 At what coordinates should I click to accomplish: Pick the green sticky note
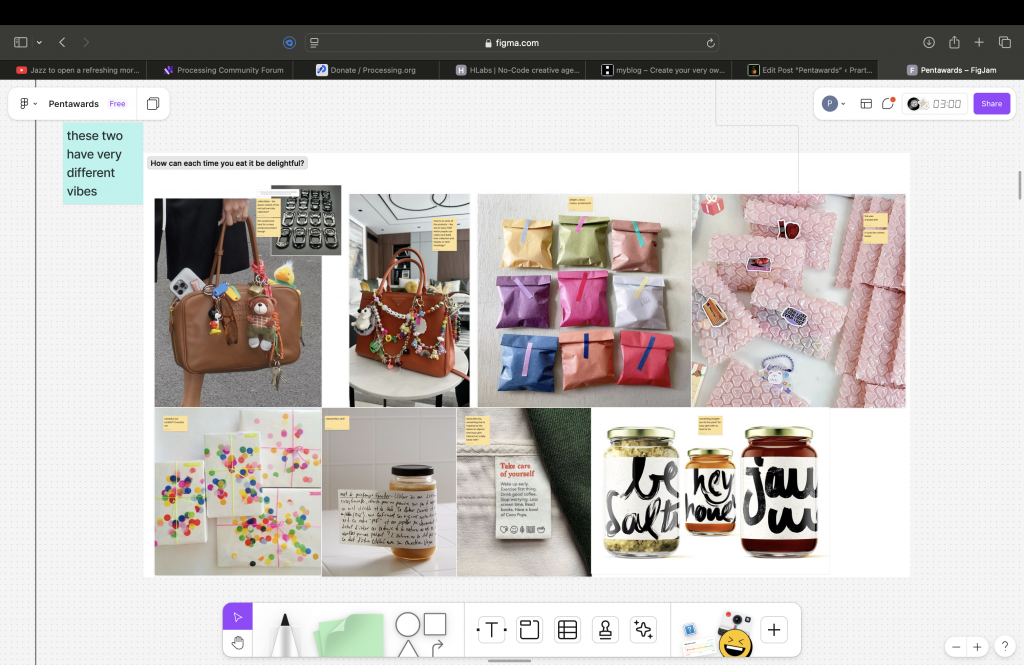351,634
